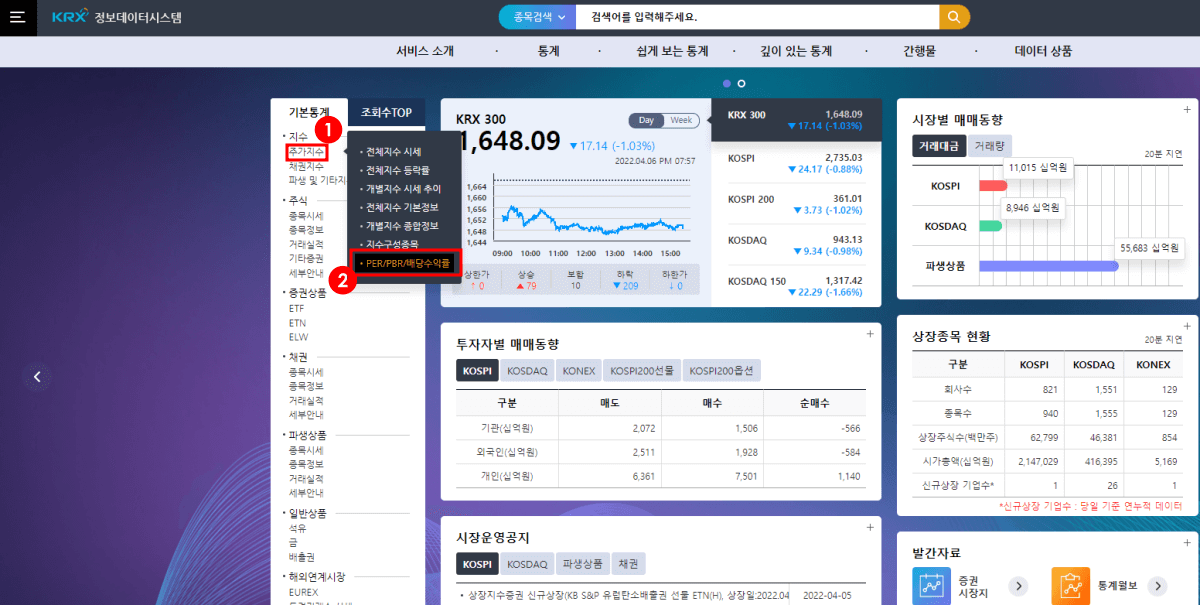Click 석유 under 일반상품

[297, 528]
